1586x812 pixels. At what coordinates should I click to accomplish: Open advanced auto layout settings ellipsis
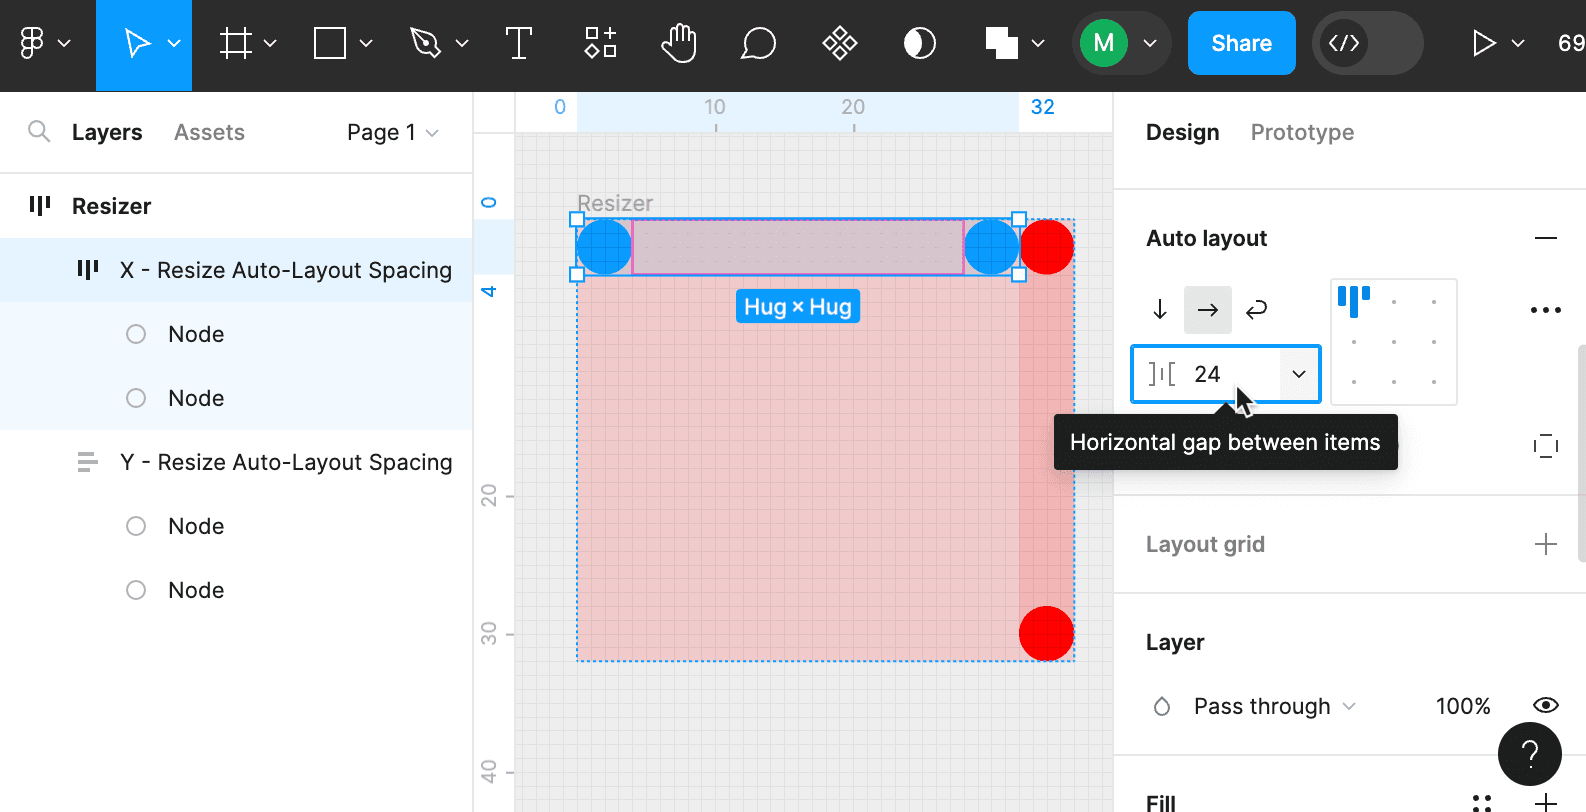point(1546,310)
